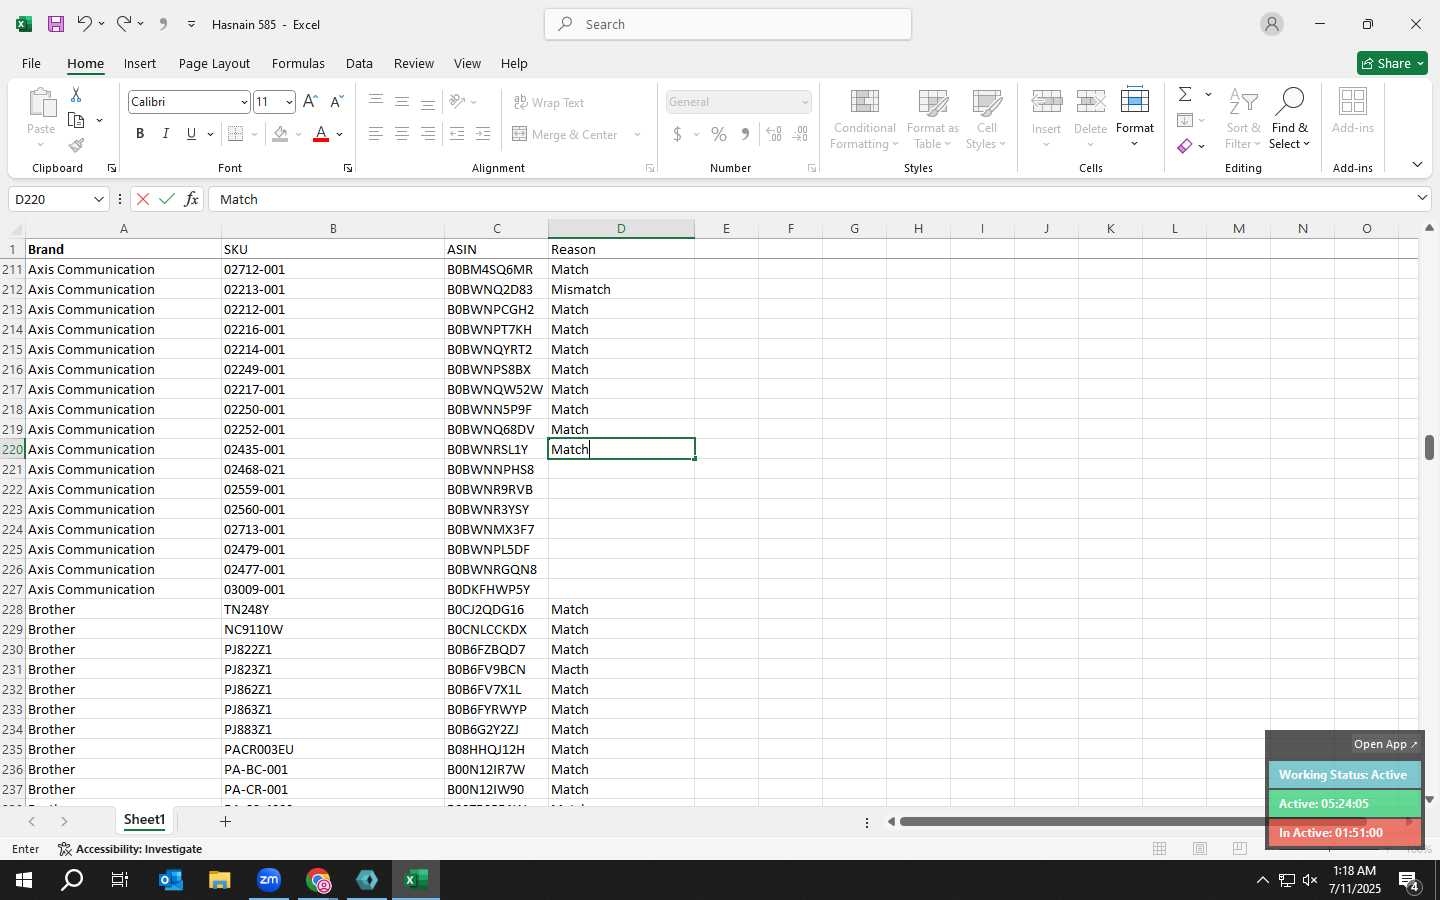
Task: Toggle Underline formatting
Action: click(191, 134)
